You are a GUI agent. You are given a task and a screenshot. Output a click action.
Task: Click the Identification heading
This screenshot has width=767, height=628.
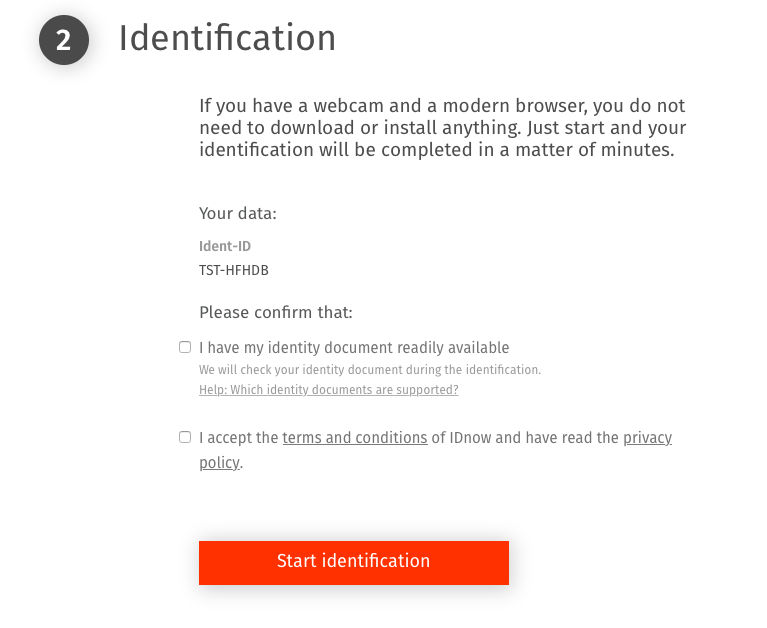[227, 38]
